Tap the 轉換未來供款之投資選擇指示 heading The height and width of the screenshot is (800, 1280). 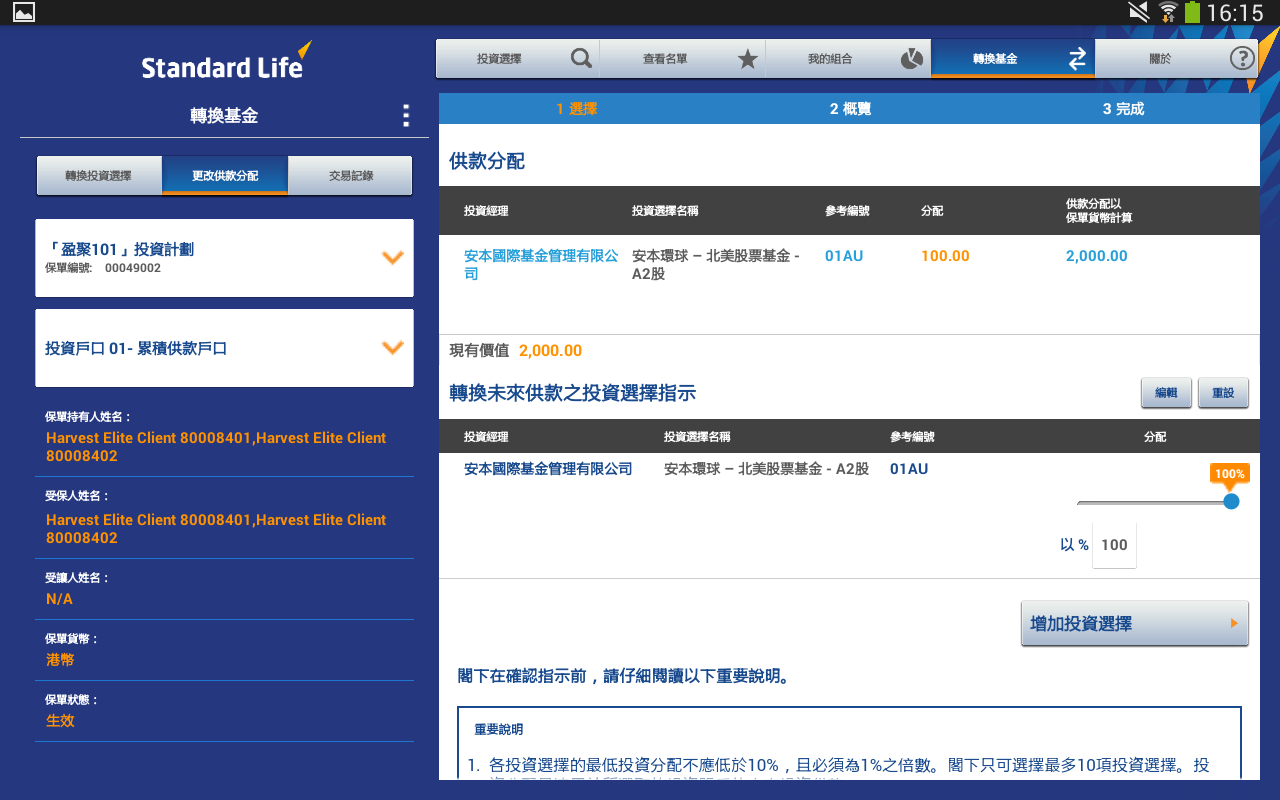coord(572,393)
